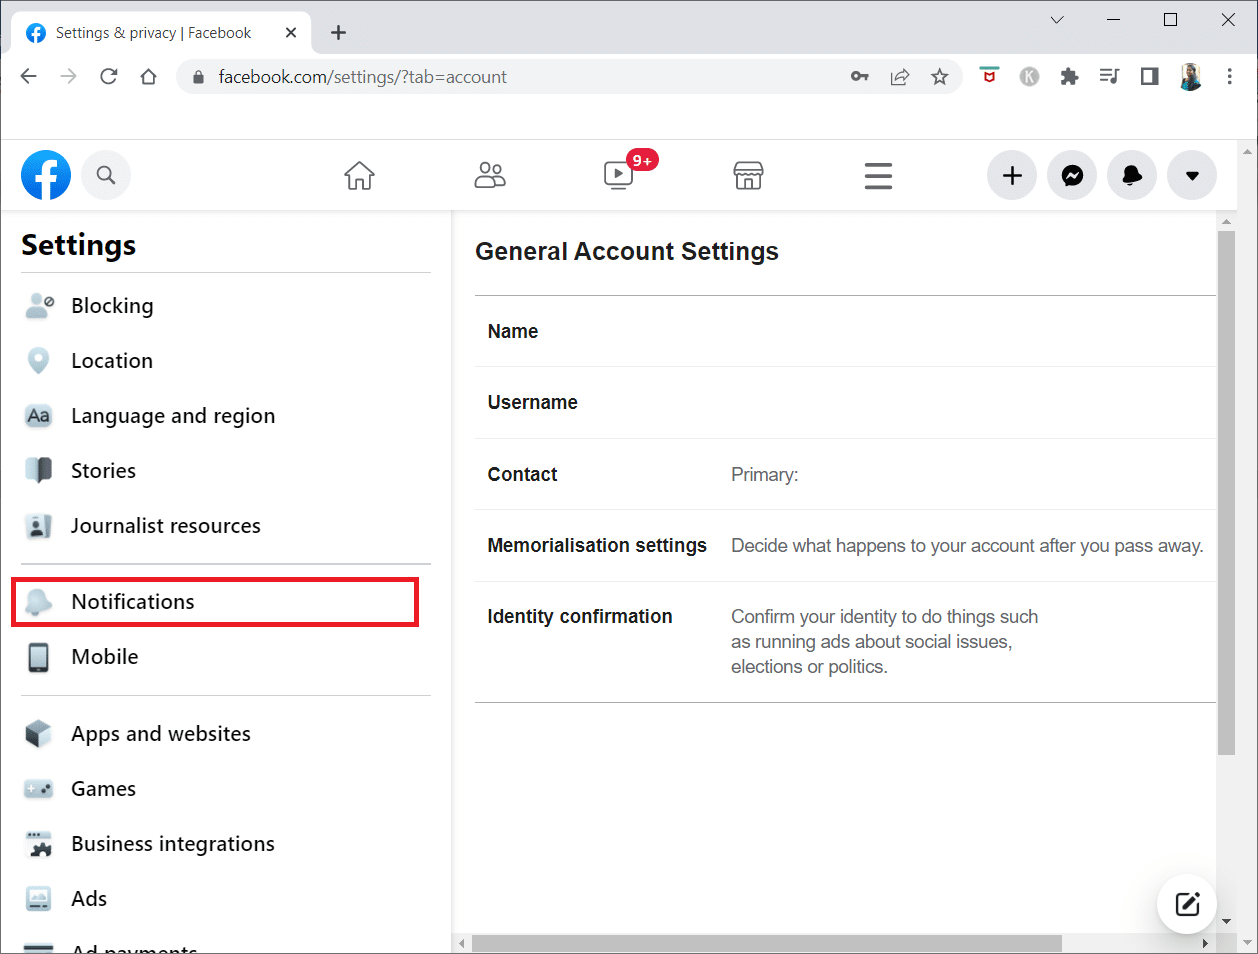The width and height of the screenshot is (1258, 954).
Task: Edit the Name row
Action: pyautogui.click(x=845, y=331)
